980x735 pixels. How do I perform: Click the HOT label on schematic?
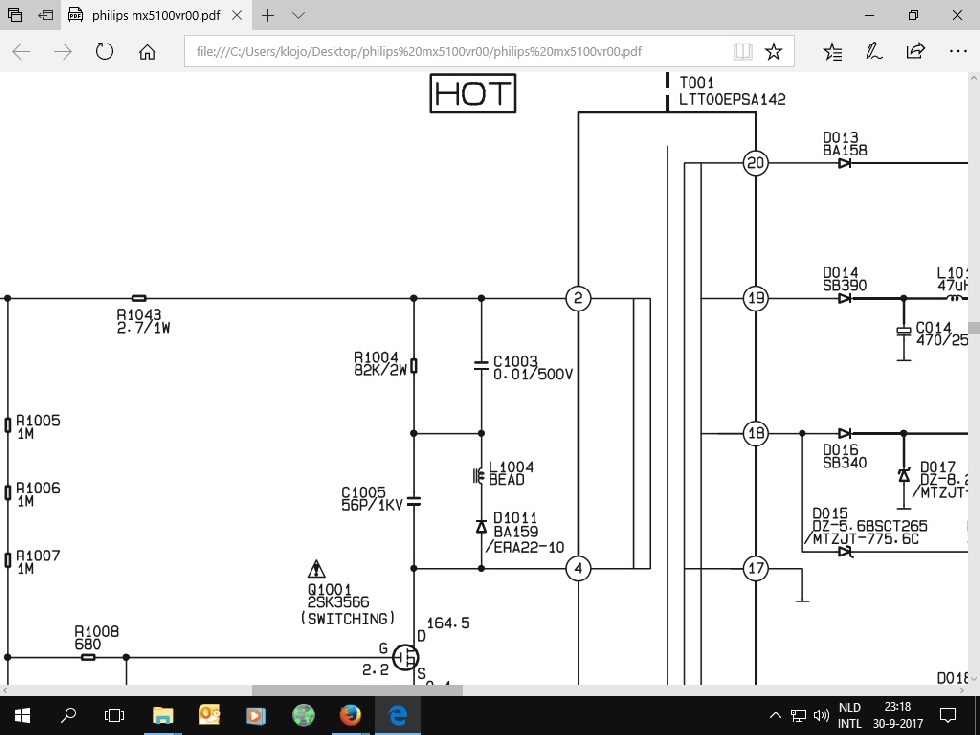(x=472, y=93)
